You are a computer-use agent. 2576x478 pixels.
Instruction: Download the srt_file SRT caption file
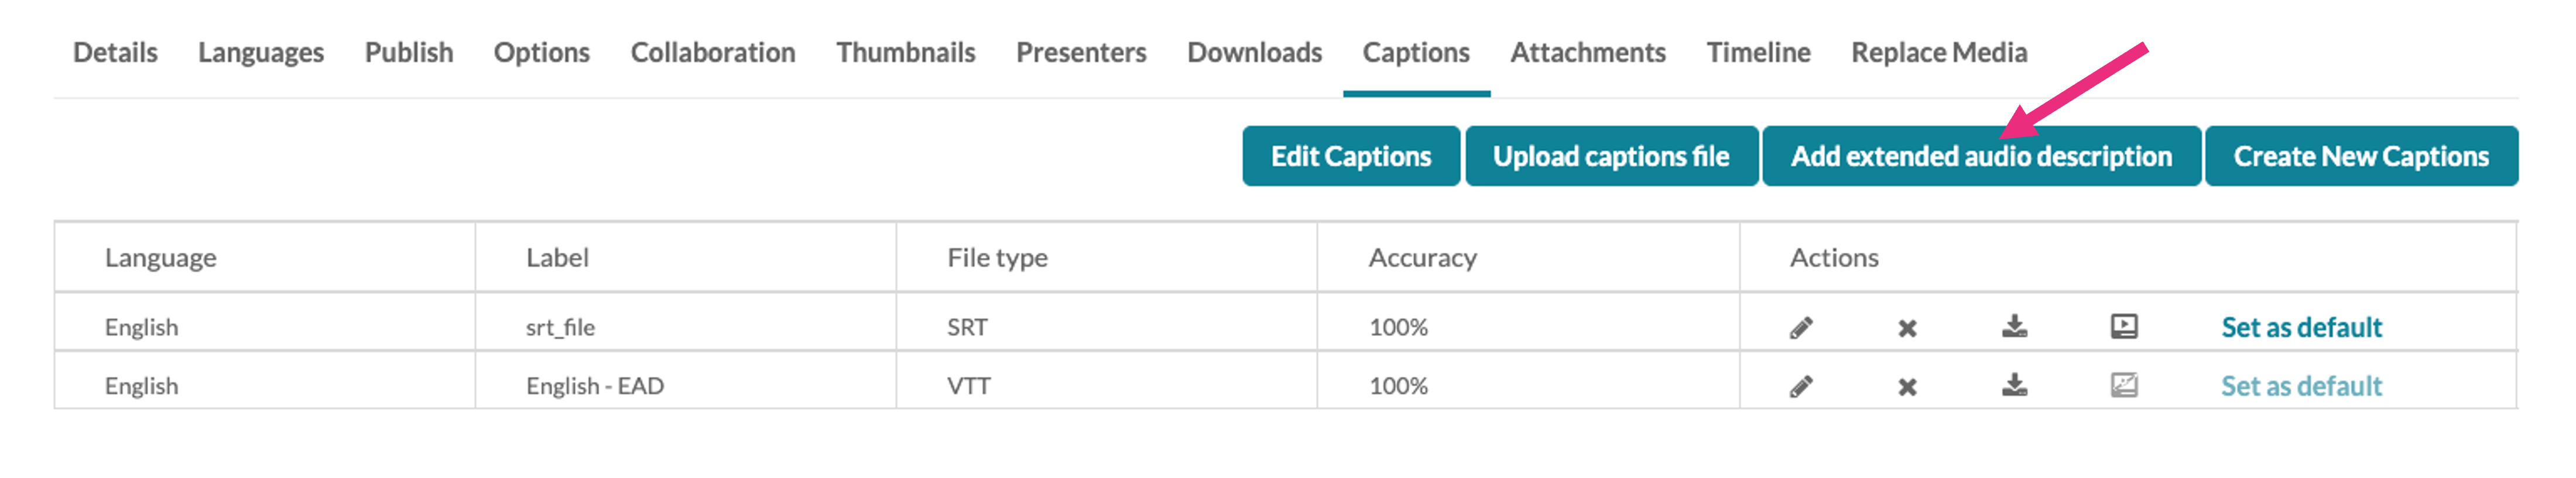[2014, 326]
